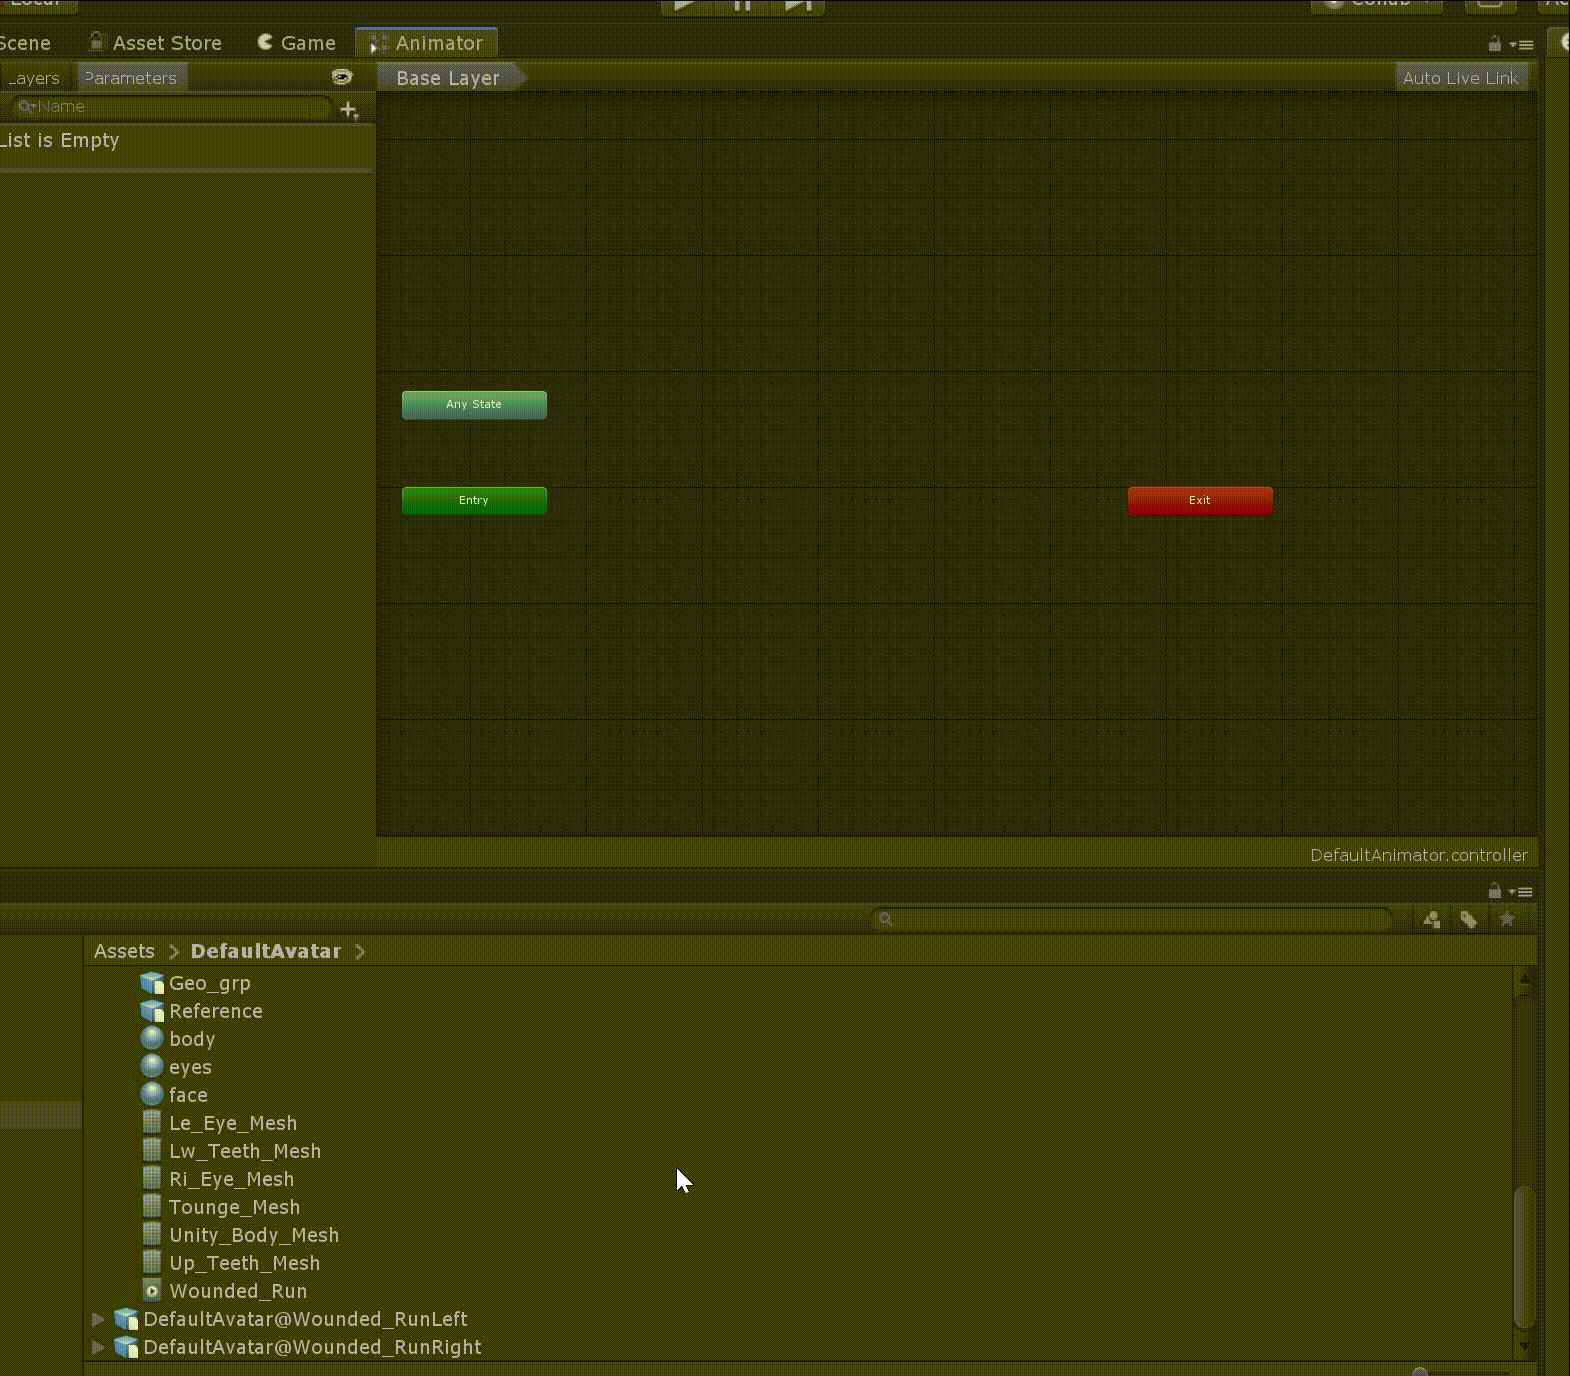Image resolution: width=1570 pixels, height=1376 pixels.
Task: Expand DefaultAvatar@Wounded_RunRight asset
Action: point(98,1347)
